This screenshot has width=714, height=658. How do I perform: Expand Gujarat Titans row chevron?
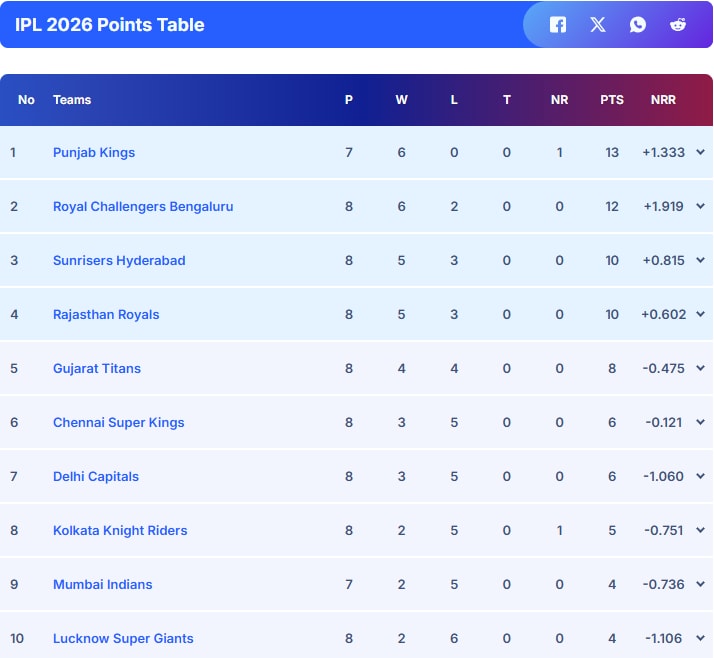pos(700,369)
